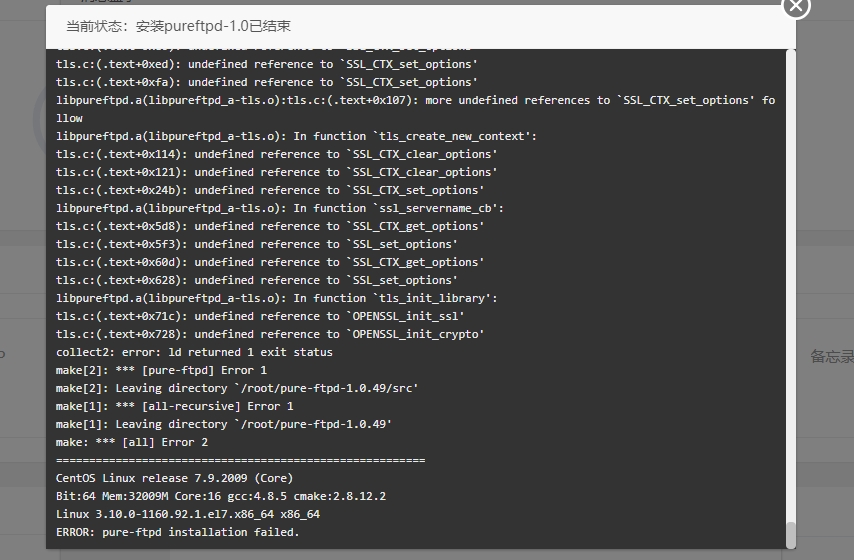Click the partially hidden 备忘录 label

click(832, 356)
